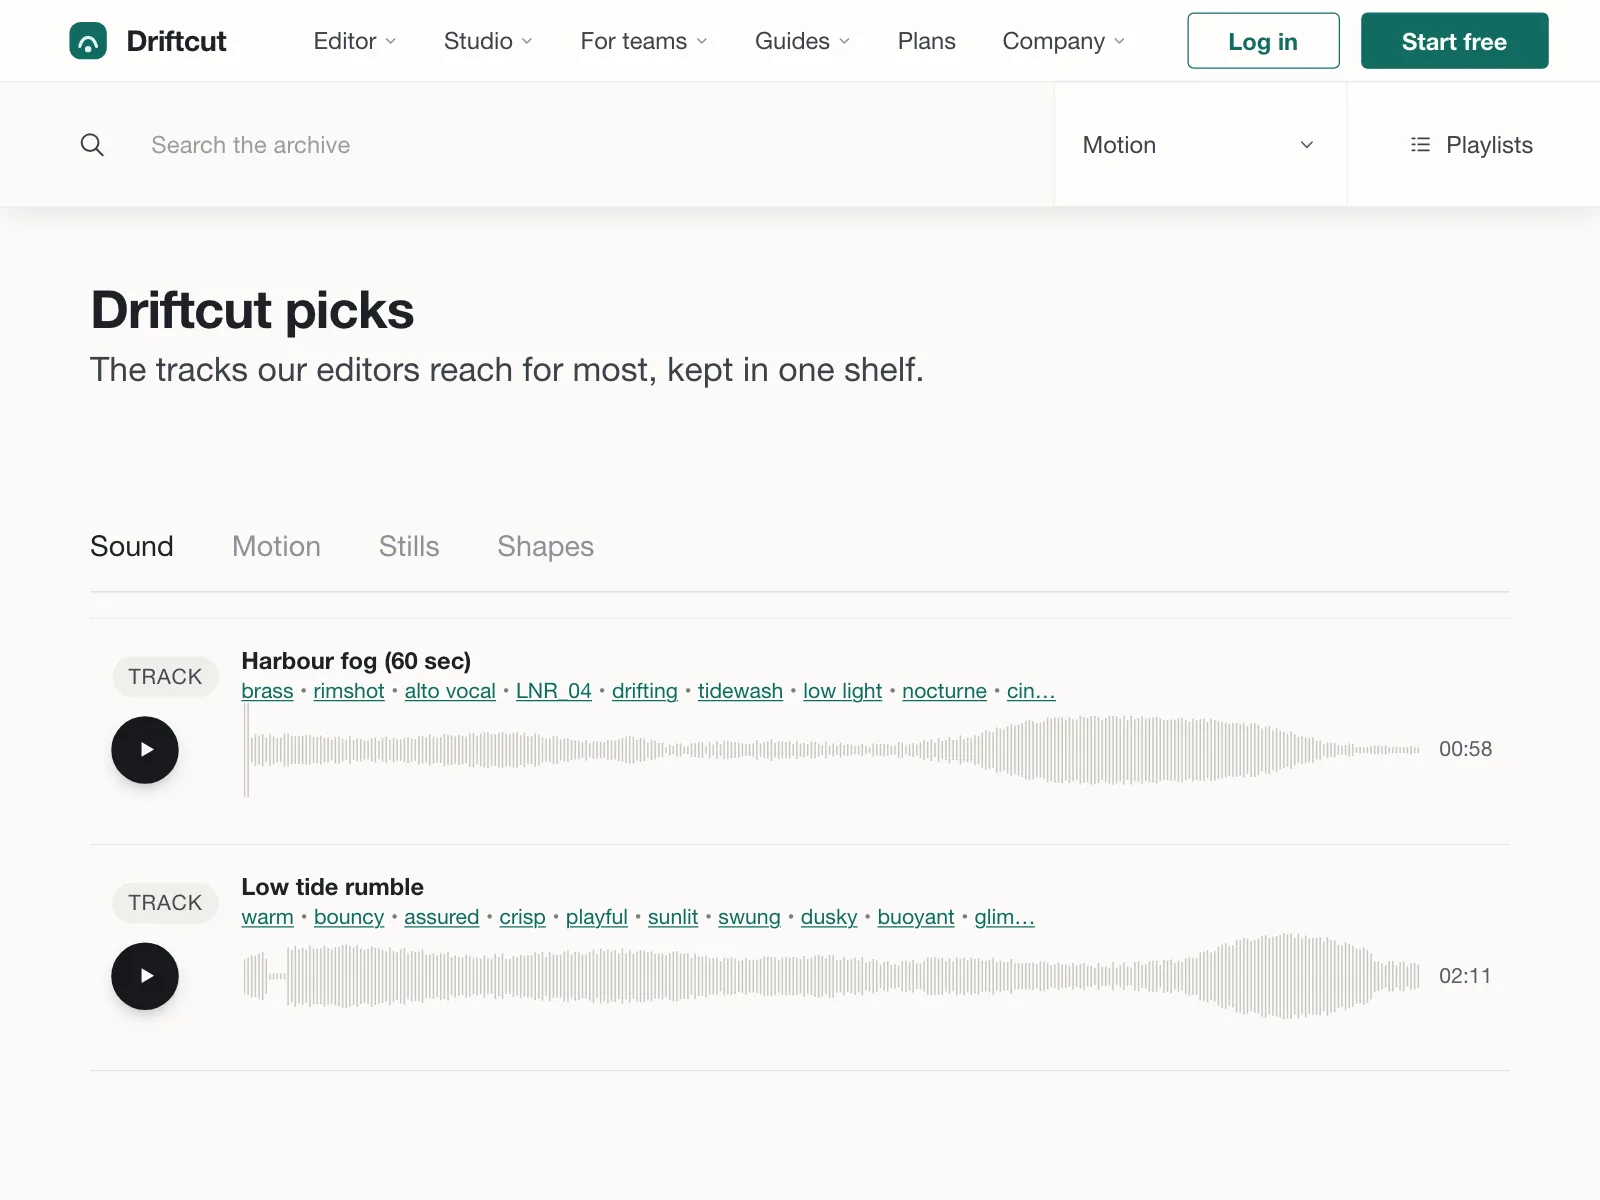This screenshot has height=1200, width=1600.
Task: Play the Harbour fog track
Action: [145, 750]
